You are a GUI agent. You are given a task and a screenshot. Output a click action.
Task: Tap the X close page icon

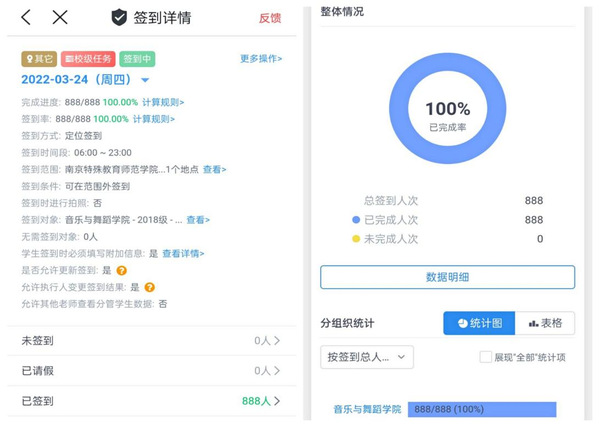point(60,17)
